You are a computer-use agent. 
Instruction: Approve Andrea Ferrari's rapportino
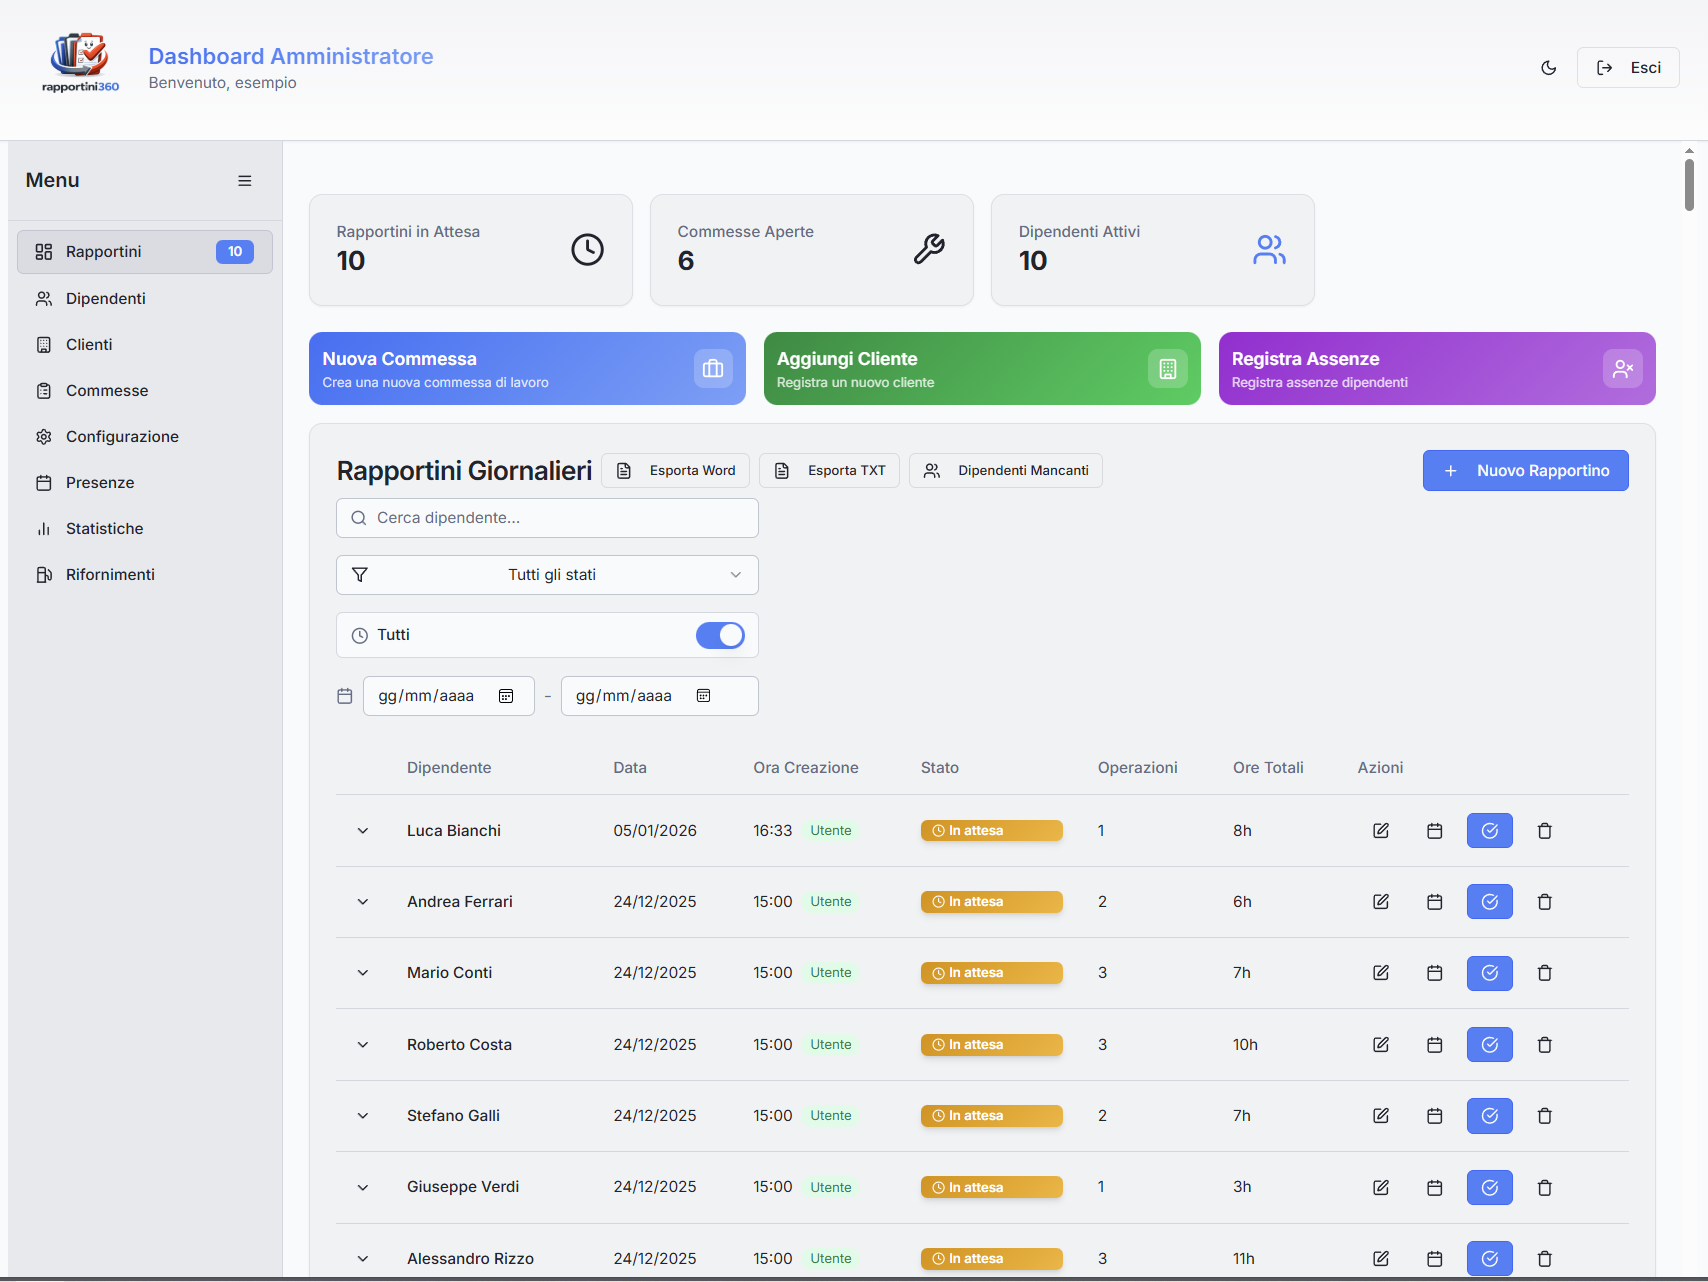tap(1490, 902)
